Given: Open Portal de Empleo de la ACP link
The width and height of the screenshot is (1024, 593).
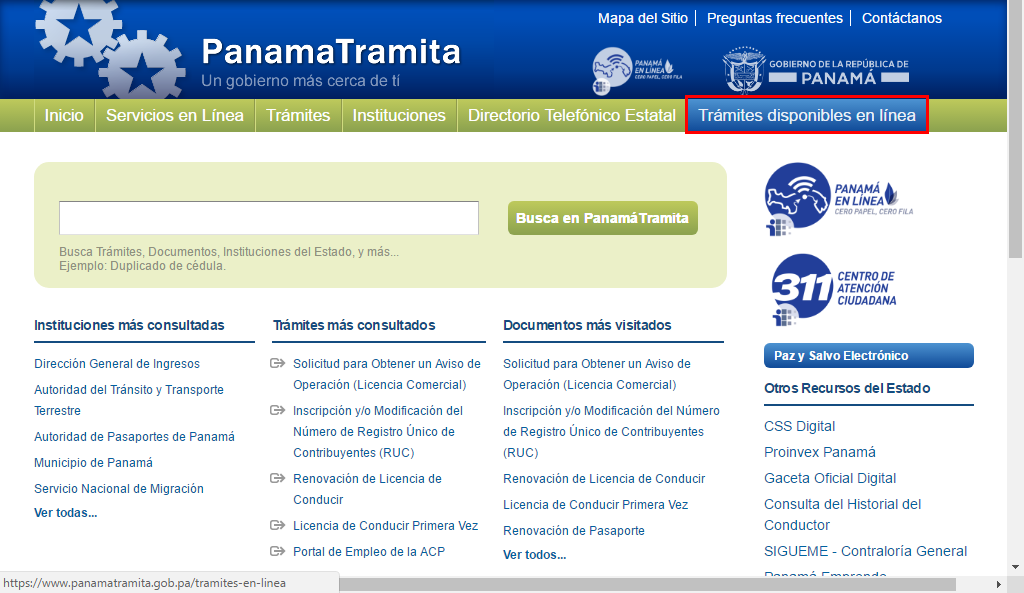Looking at the screenshot, I should (369, 552).
